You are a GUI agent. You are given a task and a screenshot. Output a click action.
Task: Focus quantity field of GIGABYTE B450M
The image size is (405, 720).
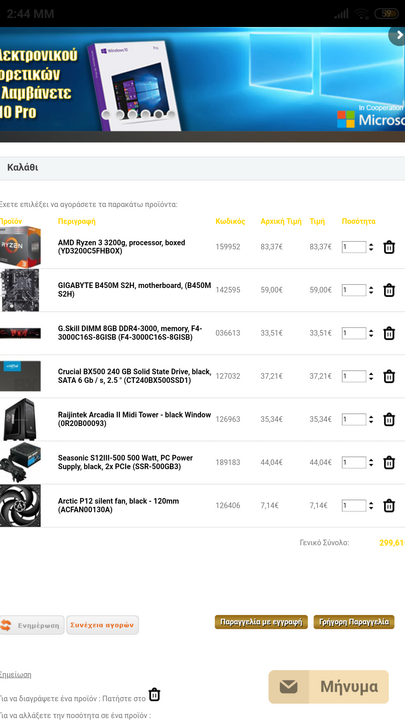354,290
